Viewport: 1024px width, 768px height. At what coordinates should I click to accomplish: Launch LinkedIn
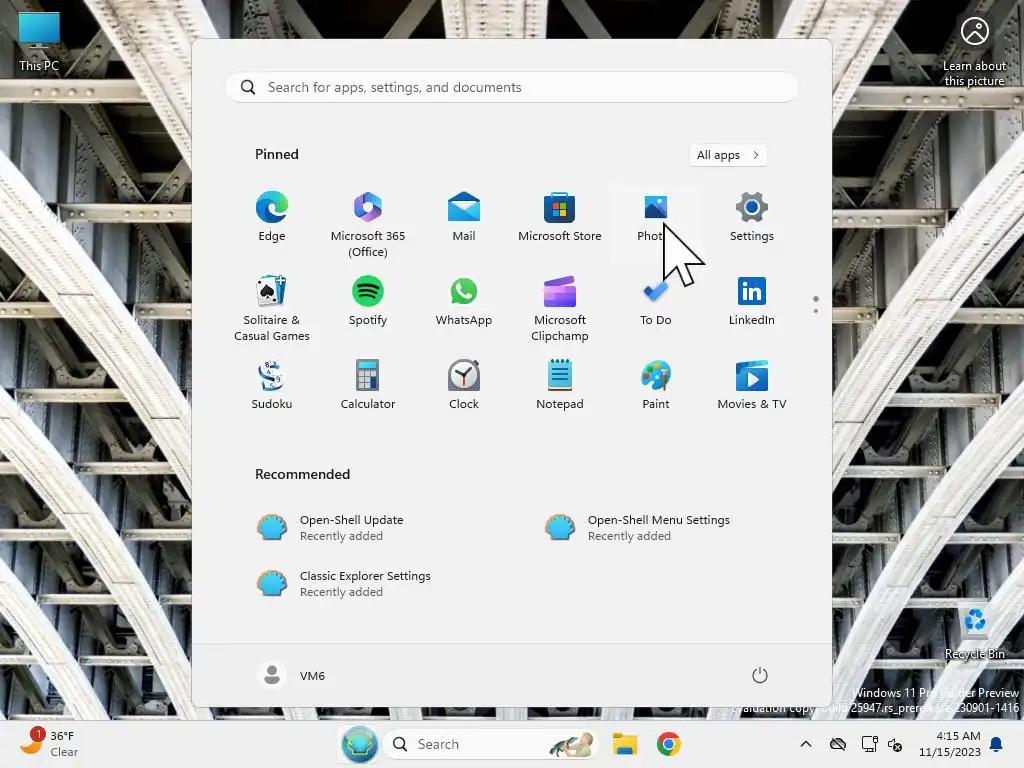tap(752, 301)
